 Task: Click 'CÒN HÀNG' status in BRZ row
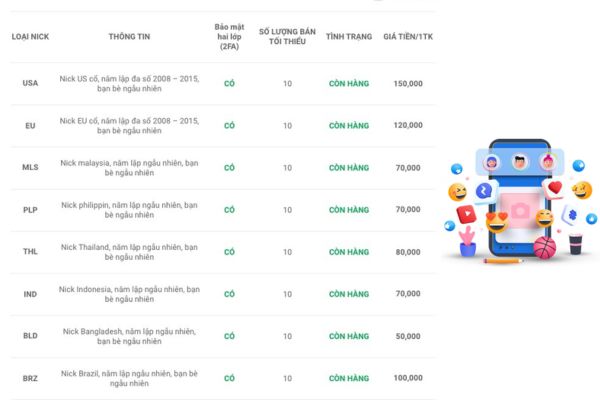[x=349, y=379]
